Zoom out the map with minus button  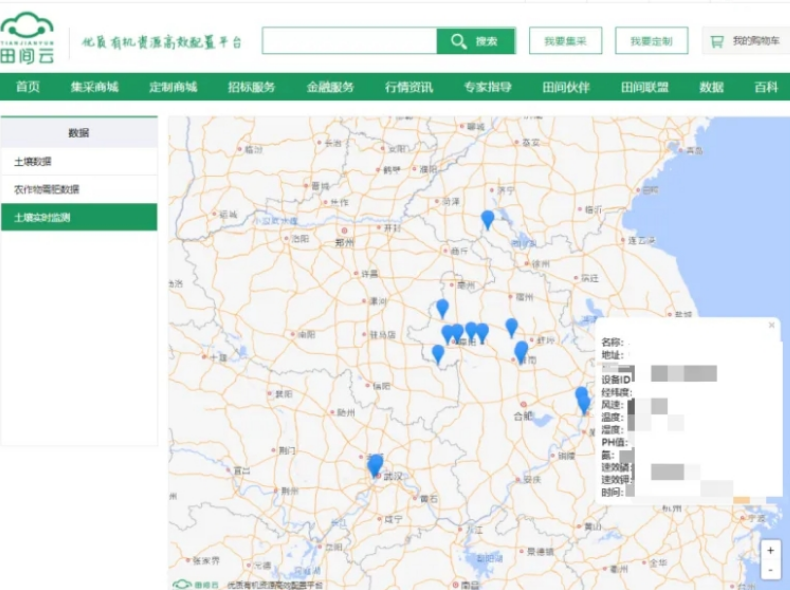[x=770, y=569]
